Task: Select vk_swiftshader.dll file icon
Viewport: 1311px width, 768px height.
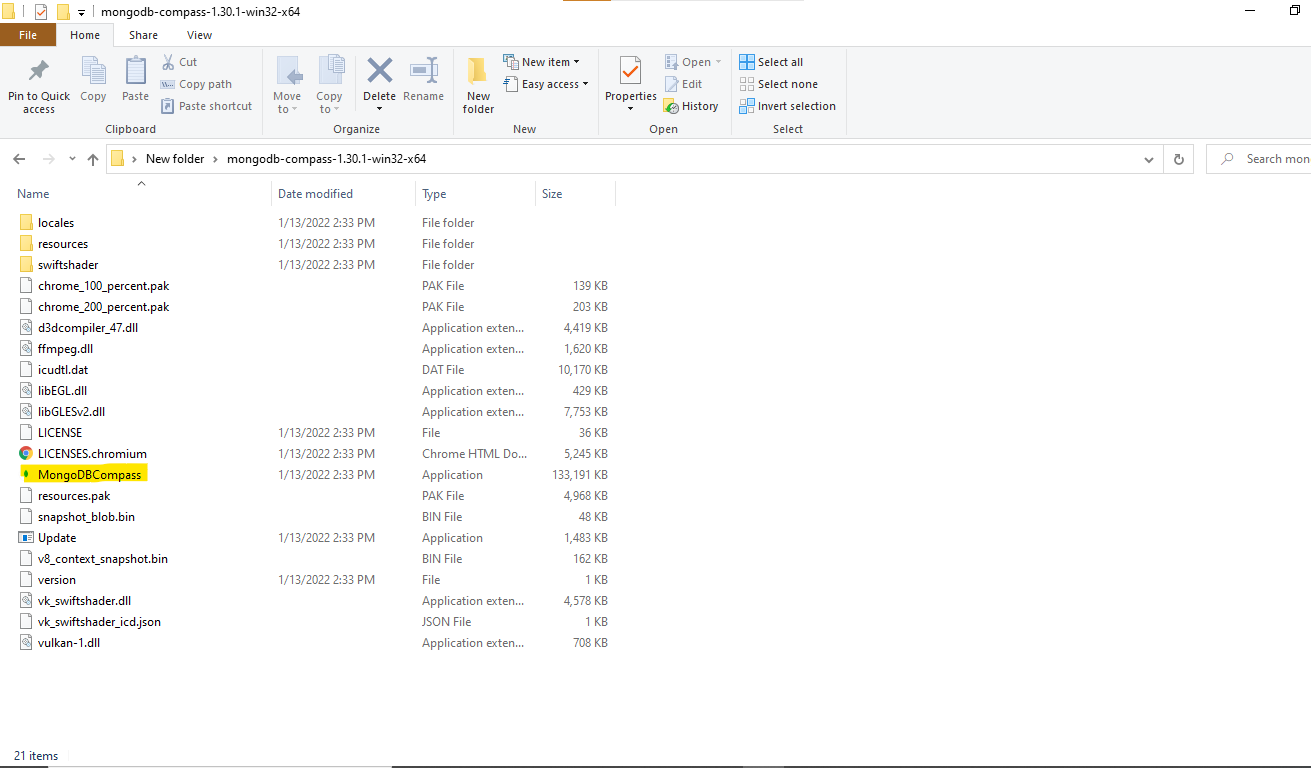Action: click(x=26, y=601)
